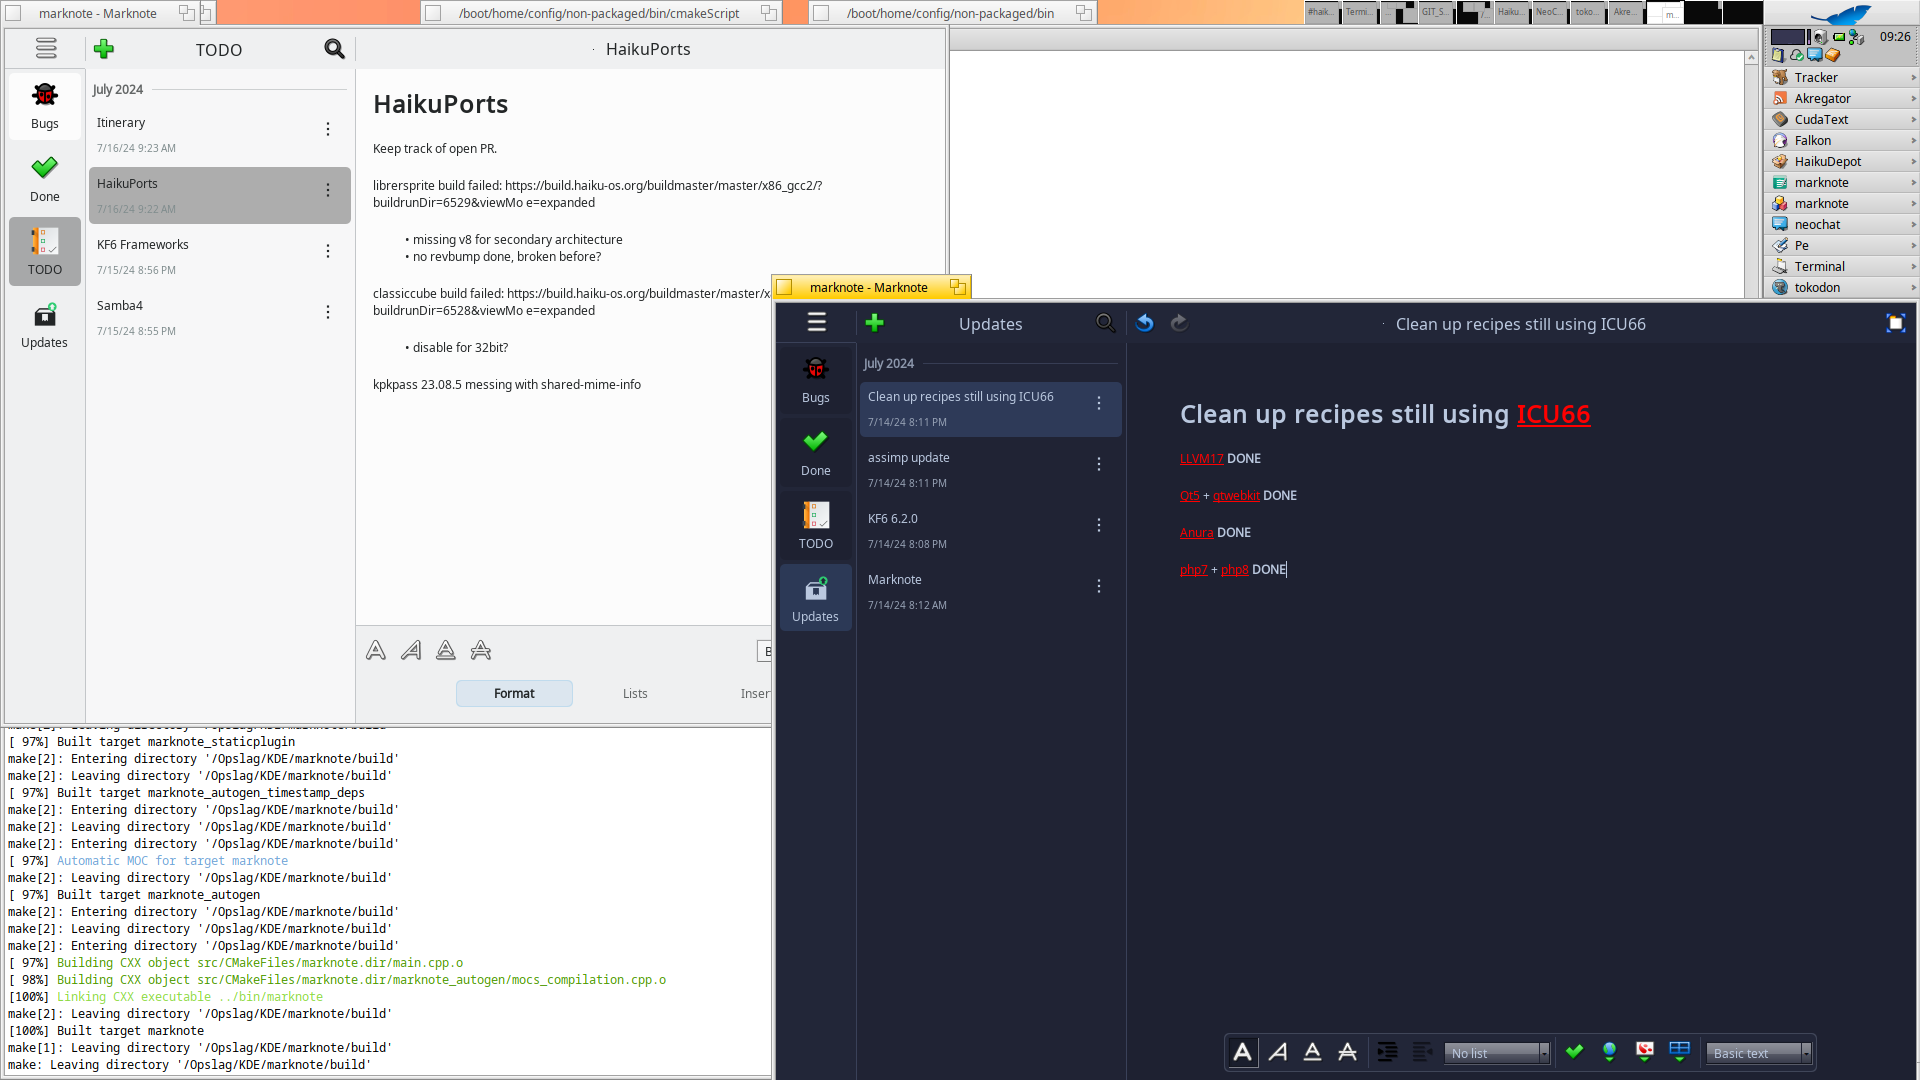1920x1080 pixels.
Task: Insert image from dark toolbar
Action: [x=1645, y=1052]
